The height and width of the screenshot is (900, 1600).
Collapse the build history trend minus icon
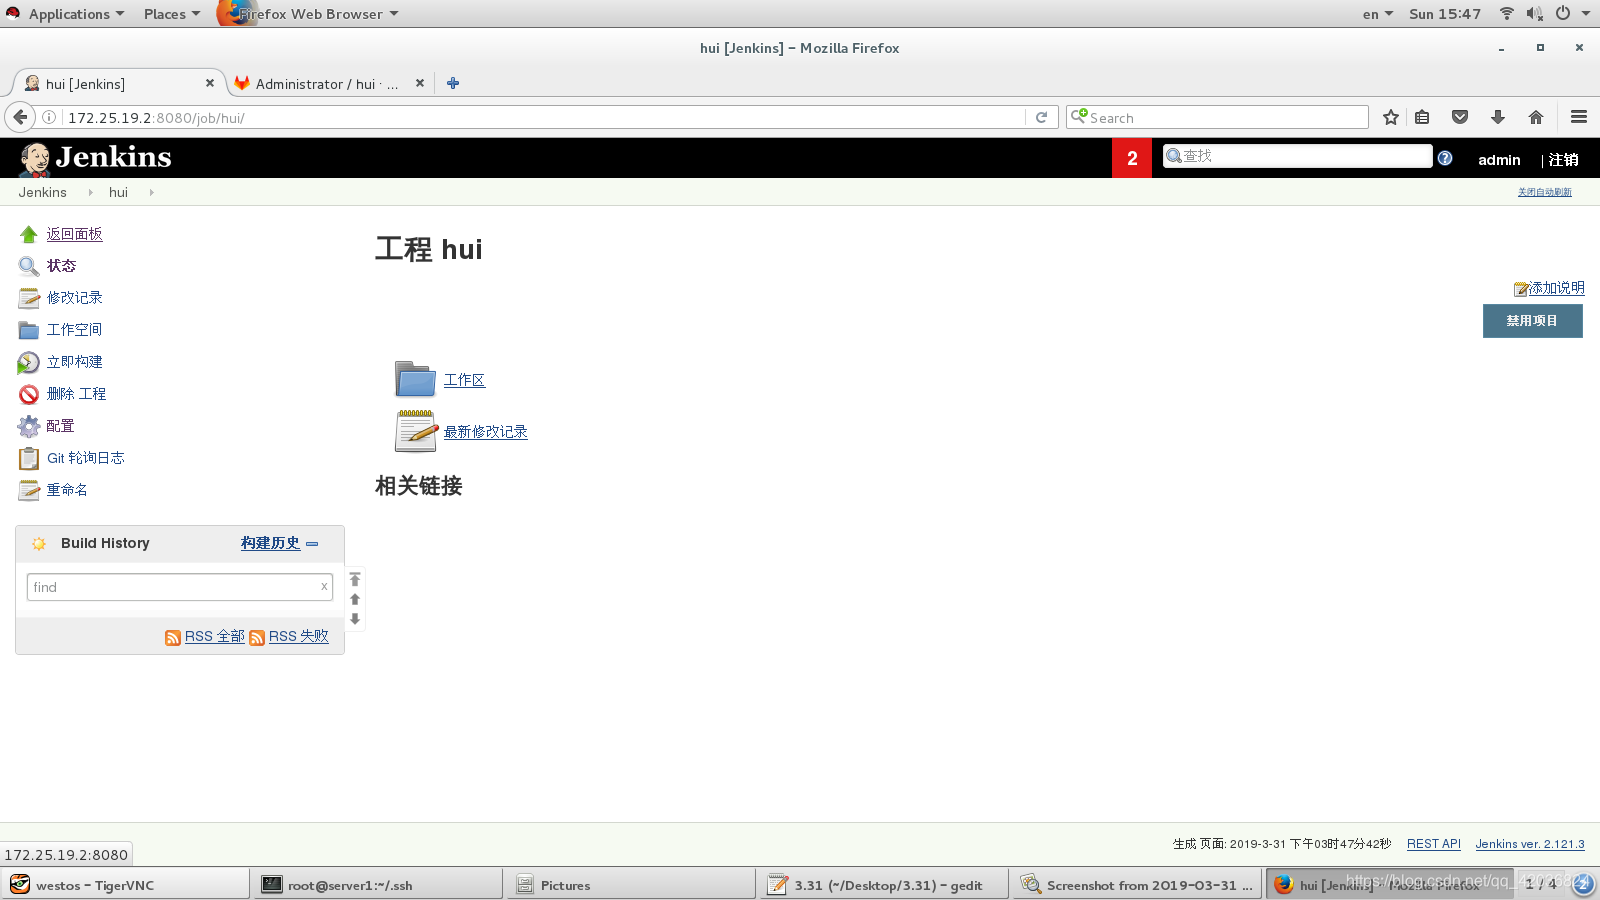click(312, 544)
